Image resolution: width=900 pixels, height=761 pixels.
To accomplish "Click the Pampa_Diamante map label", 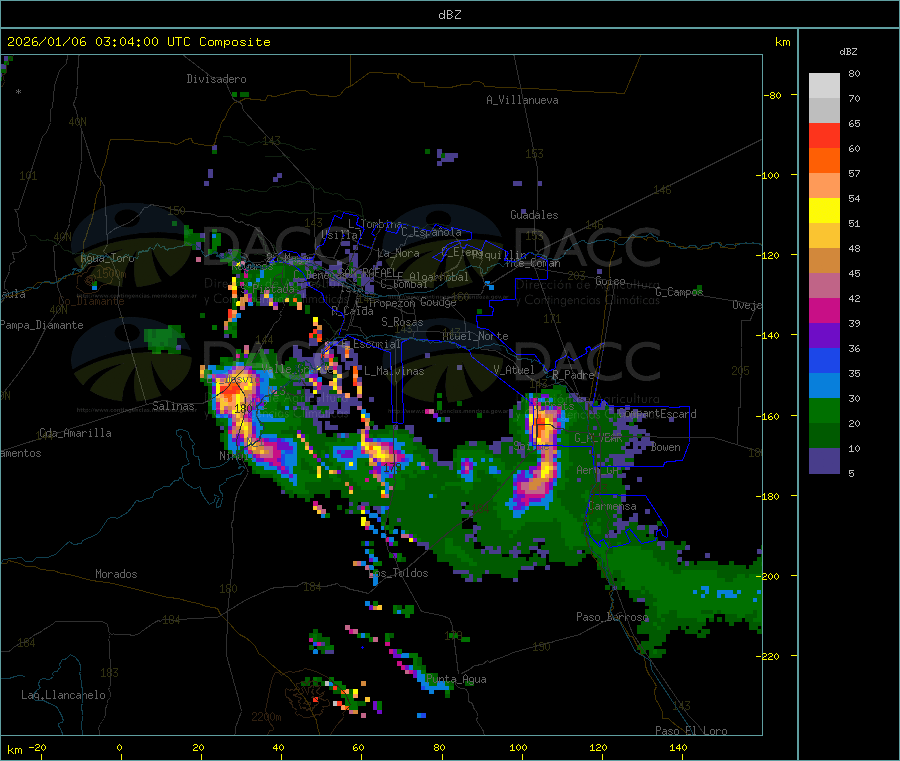I will click(42, 325).
